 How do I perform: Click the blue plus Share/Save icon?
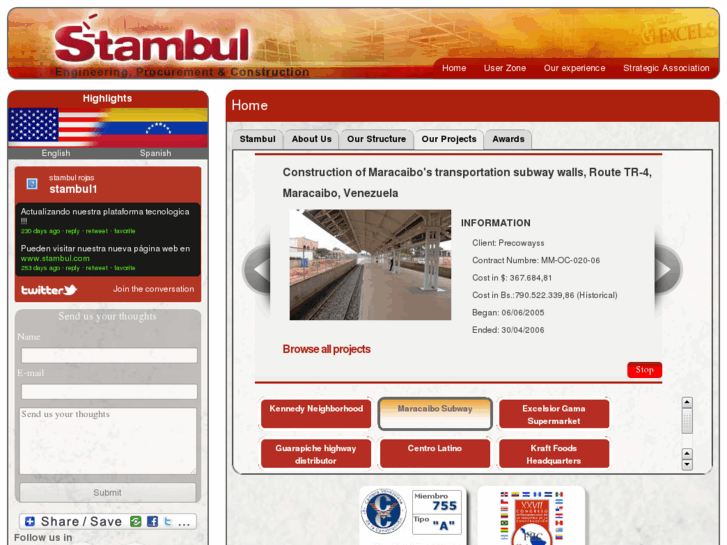point(30,521)
